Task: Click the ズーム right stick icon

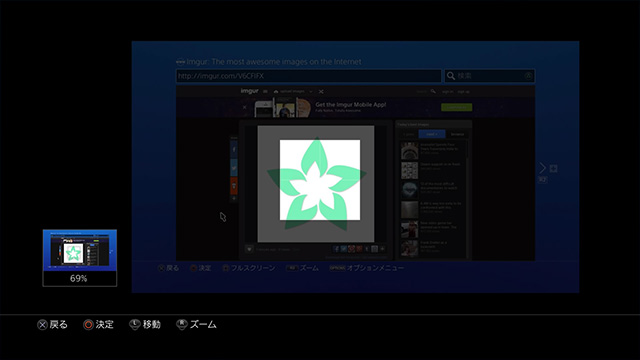Action: pyautogui.click(x=182, y=324)
